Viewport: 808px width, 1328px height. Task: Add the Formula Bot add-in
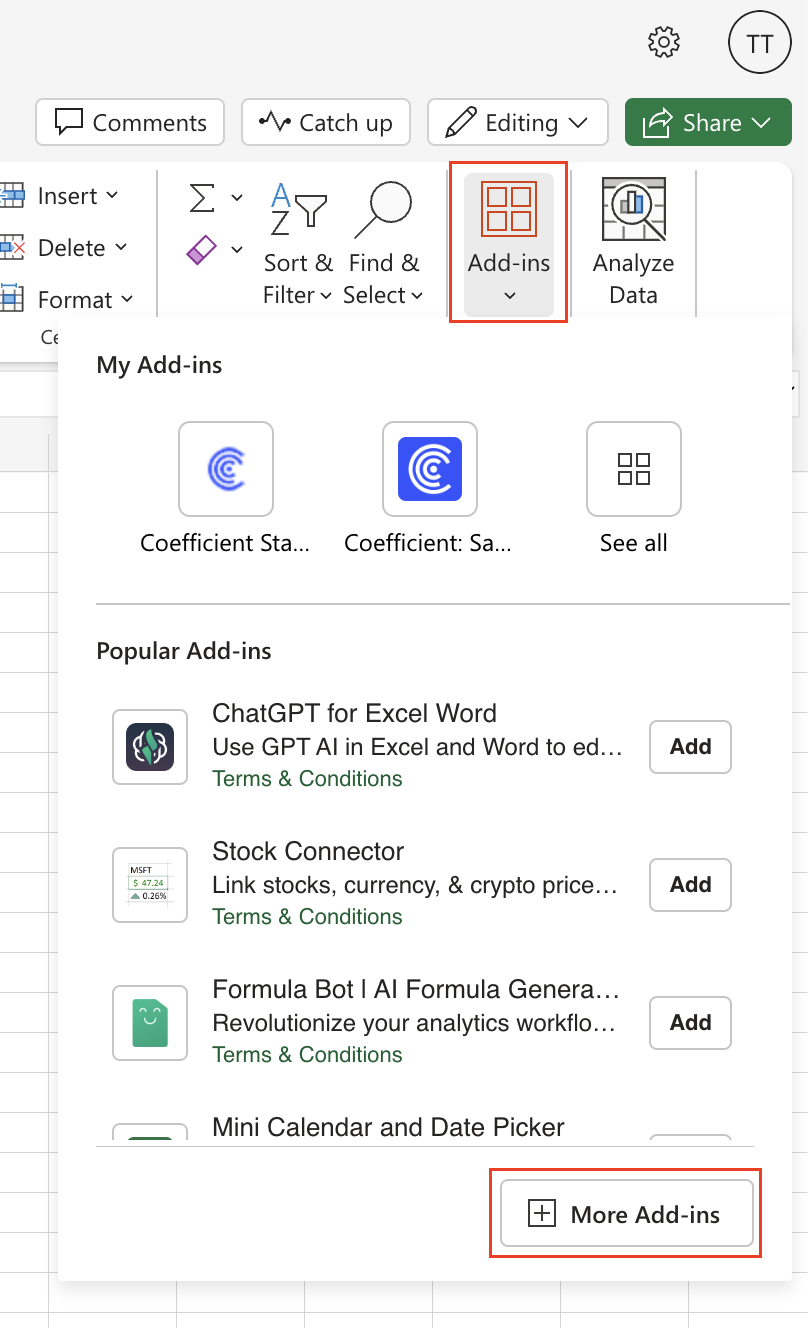(690, 1022)
